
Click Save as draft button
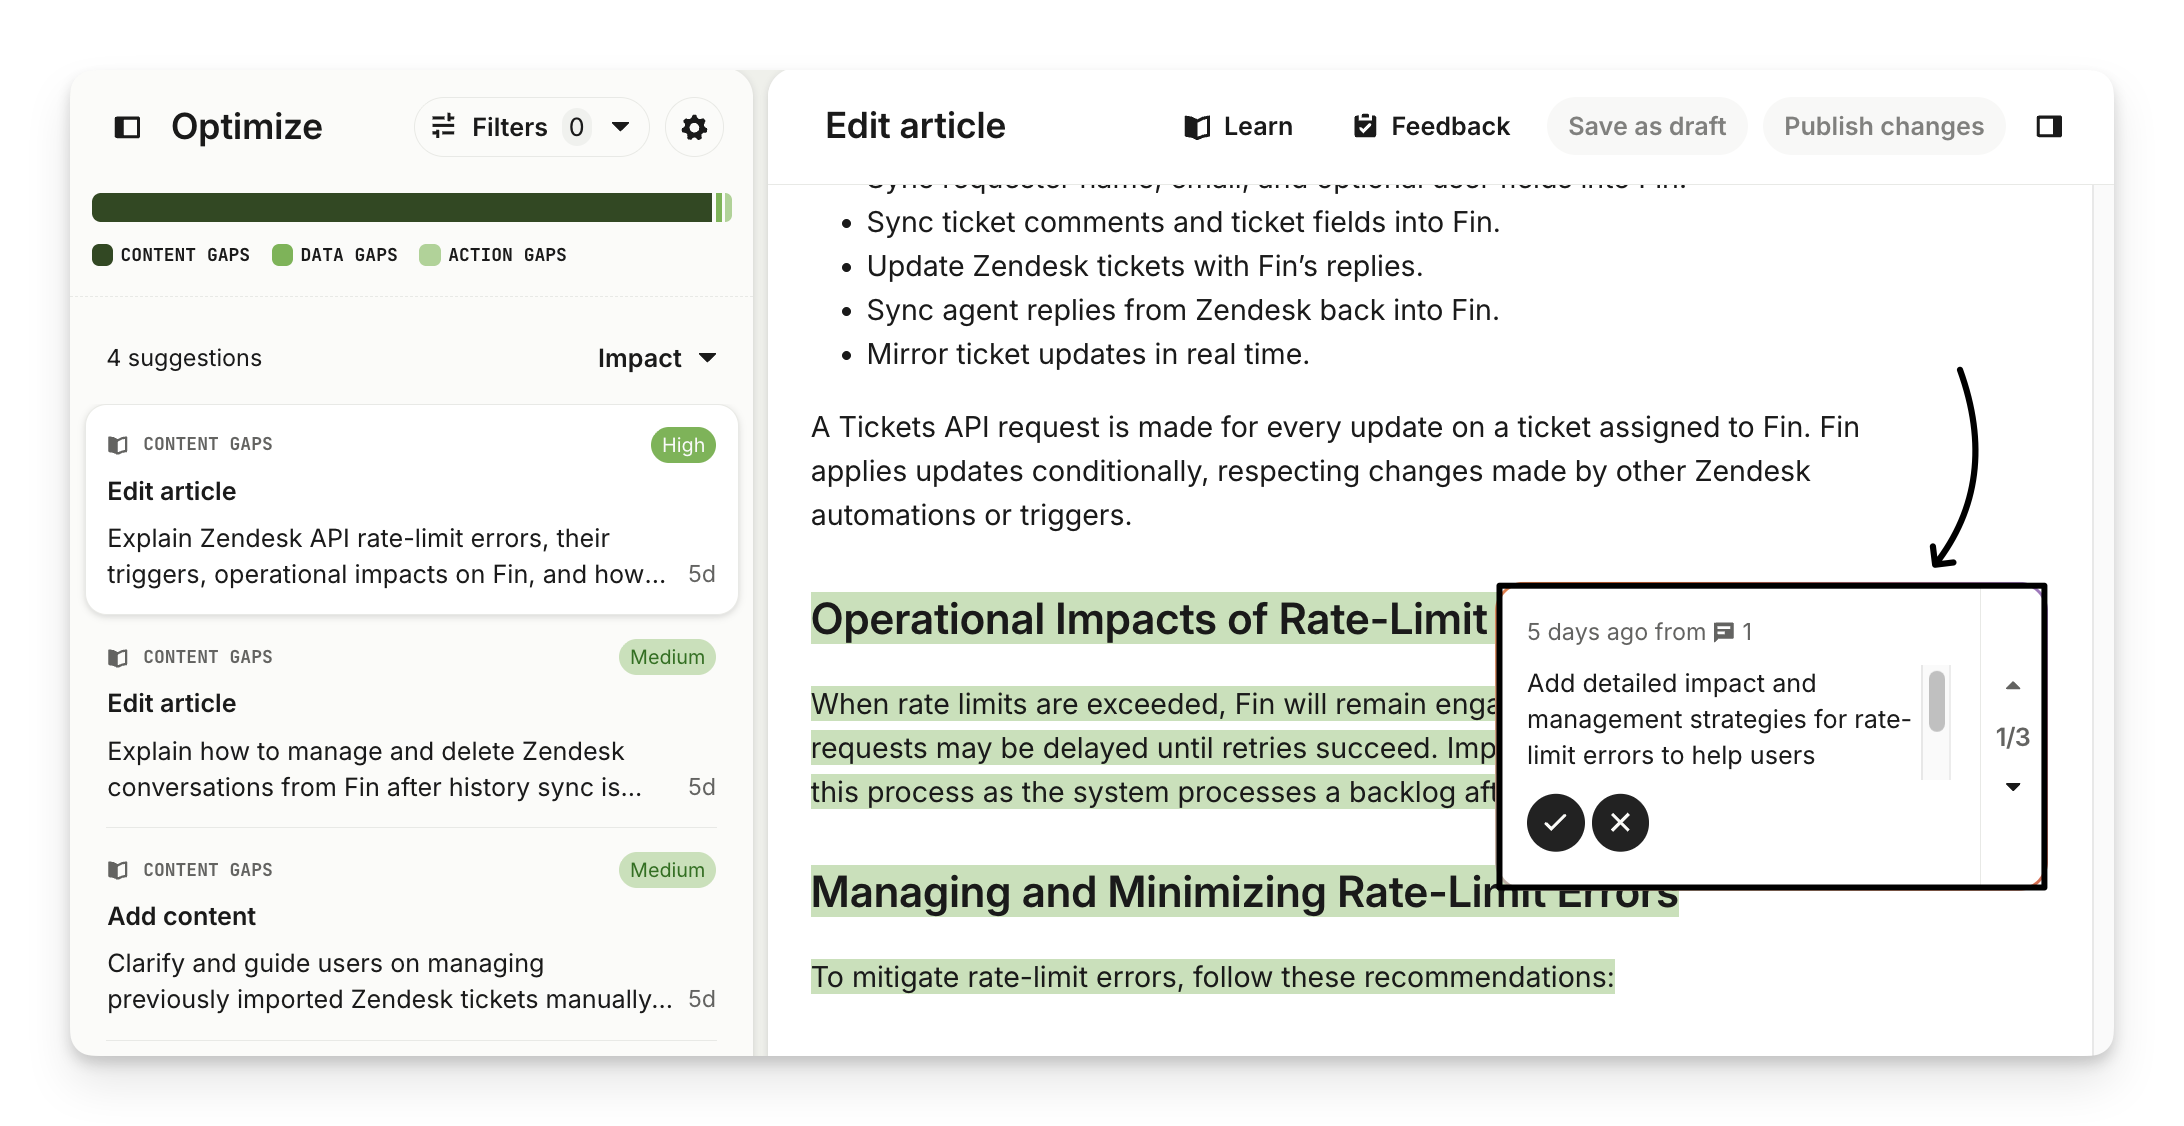[x=1646, y=126]
